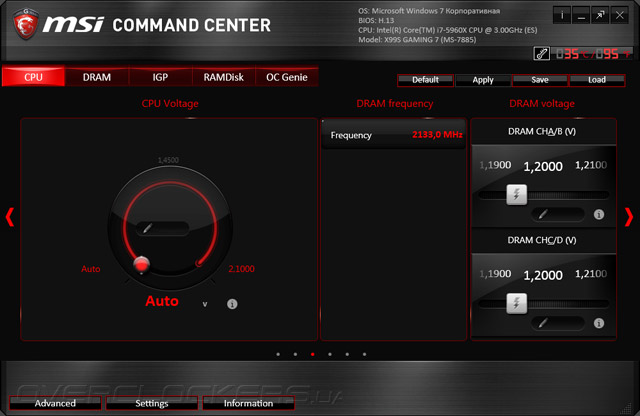Click the Default button
Image resolution: width=640 pixels, height=416 pixels.
click(425, 80)
